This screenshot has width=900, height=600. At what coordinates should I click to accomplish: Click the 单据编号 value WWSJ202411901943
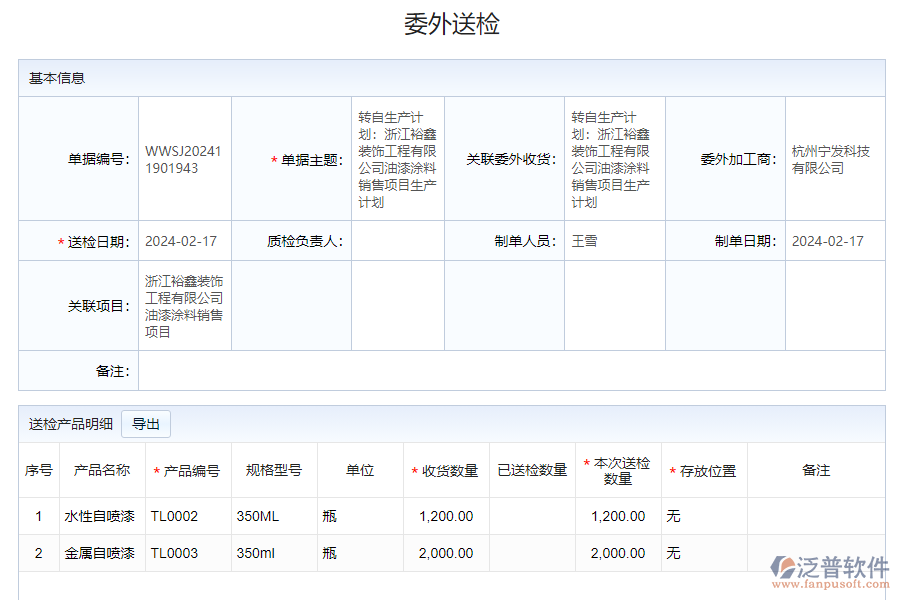184,159
